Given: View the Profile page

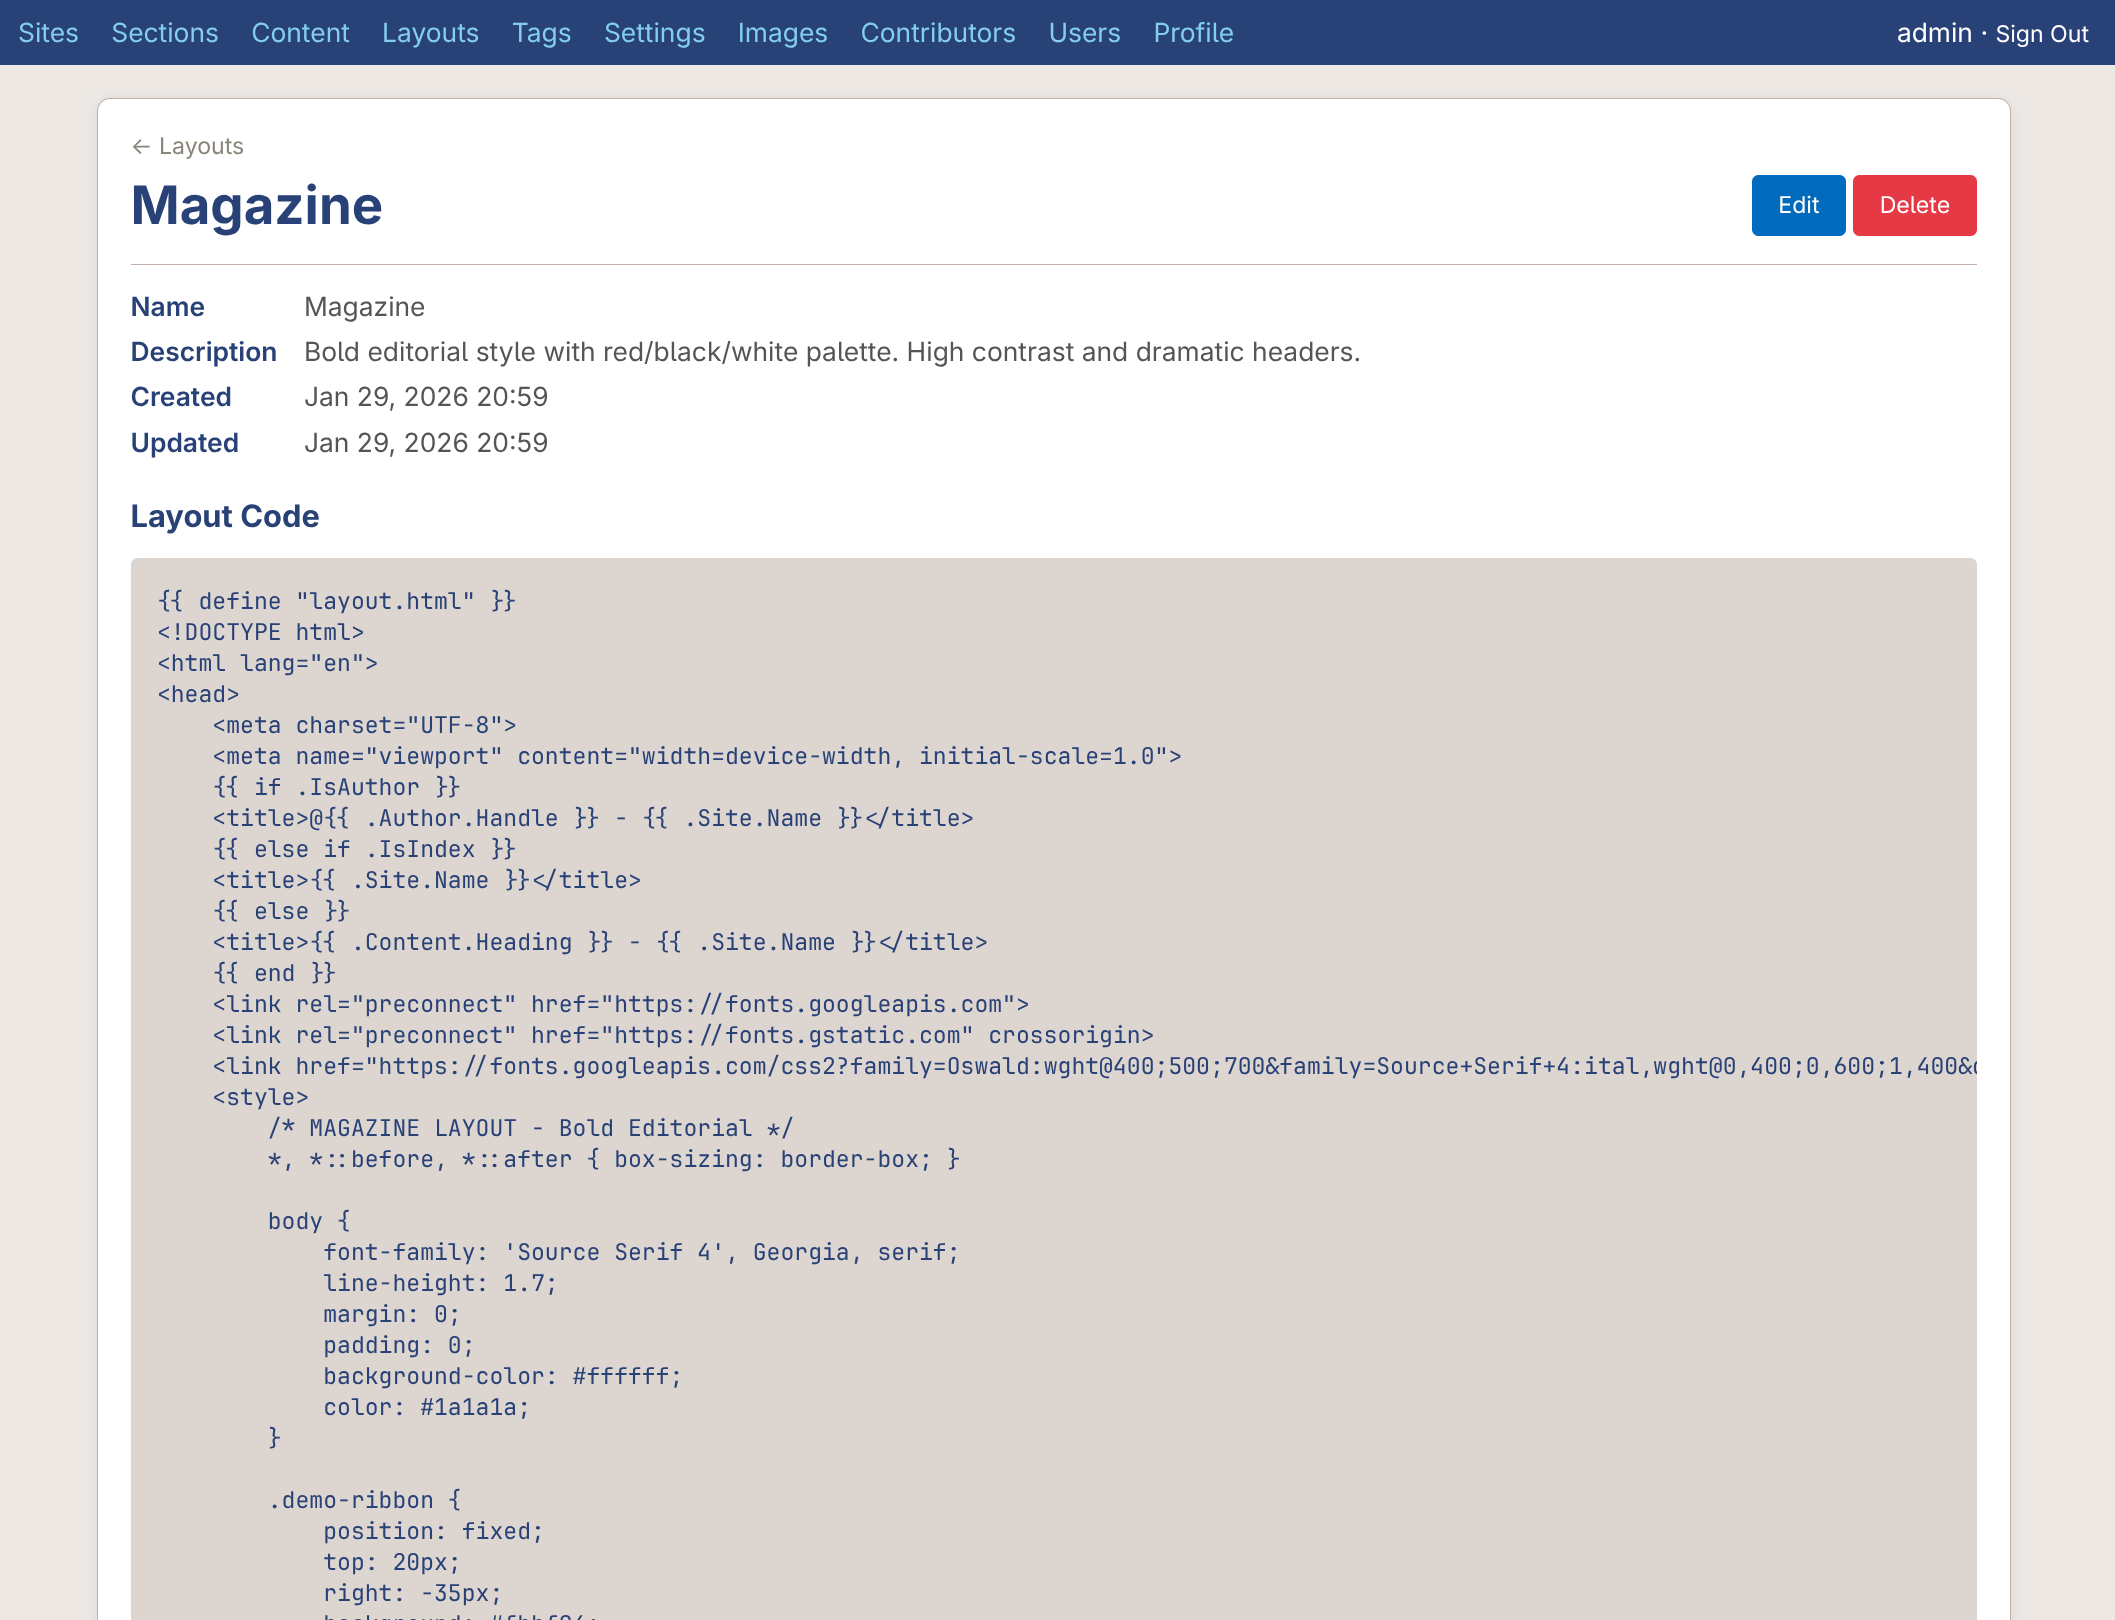Looking at the screenshot, I should [x=1193, y=33].
